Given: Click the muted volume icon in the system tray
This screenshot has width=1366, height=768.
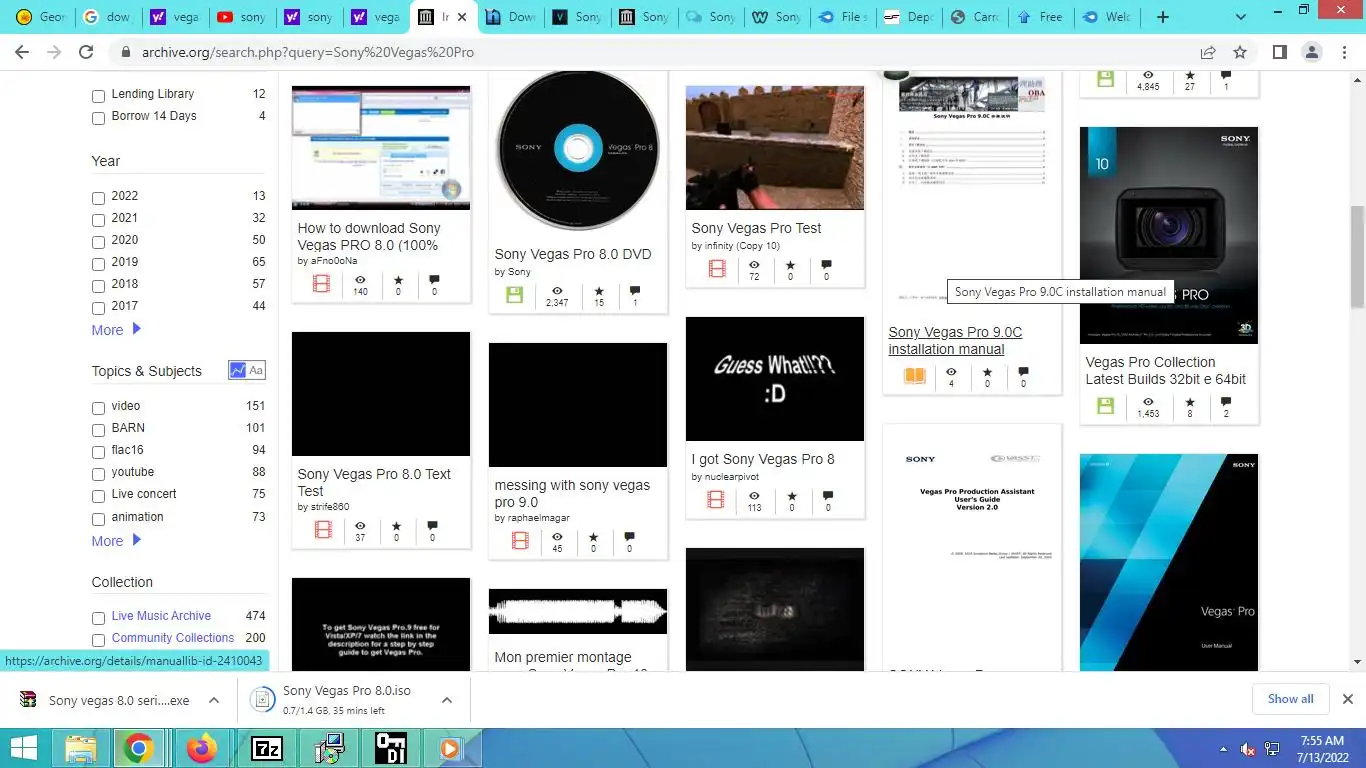Looking at the screenshot, I should coord(1248,749).
